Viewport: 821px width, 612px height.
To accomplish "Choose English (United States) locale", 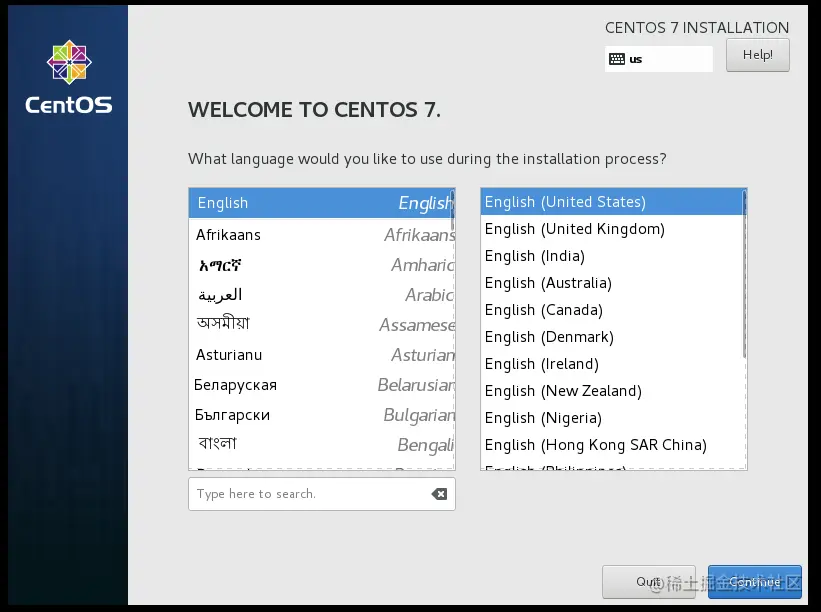I will (x=612, y=202).
